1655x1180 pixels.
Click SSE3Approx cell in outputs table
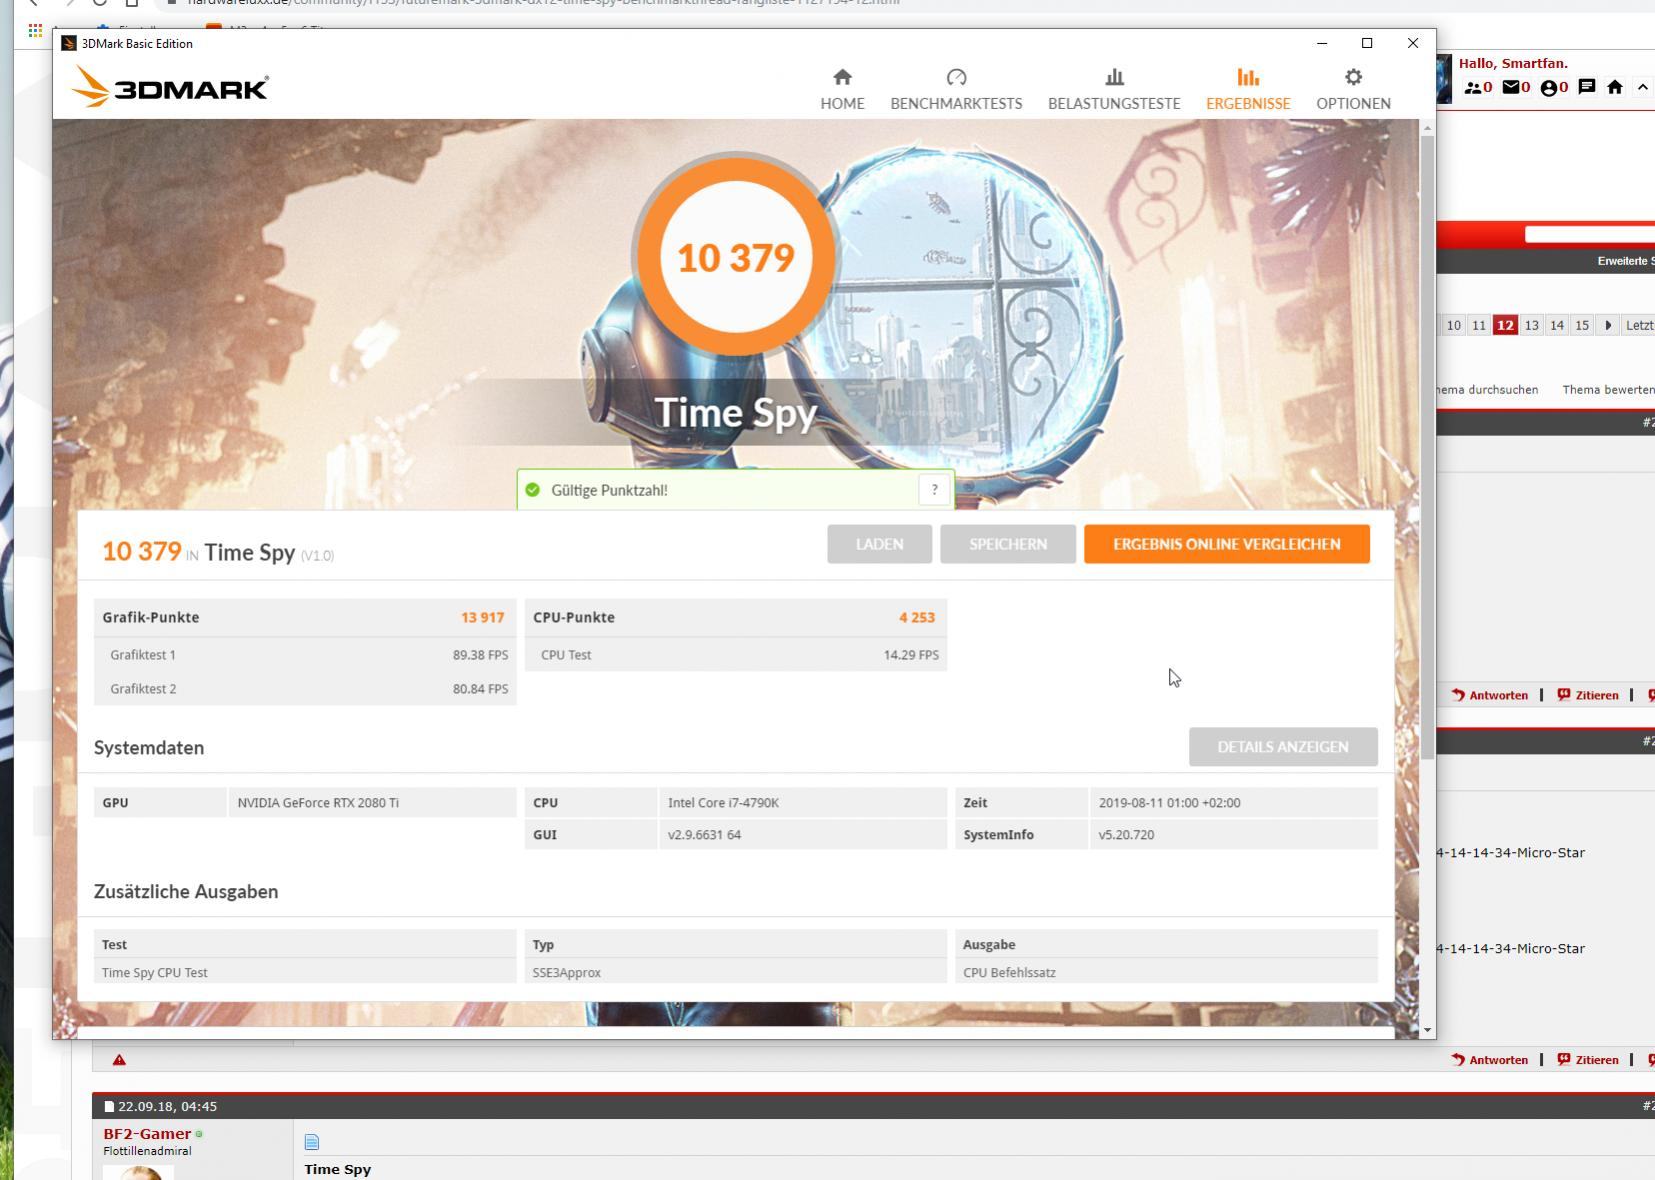(x=566, y=972)
